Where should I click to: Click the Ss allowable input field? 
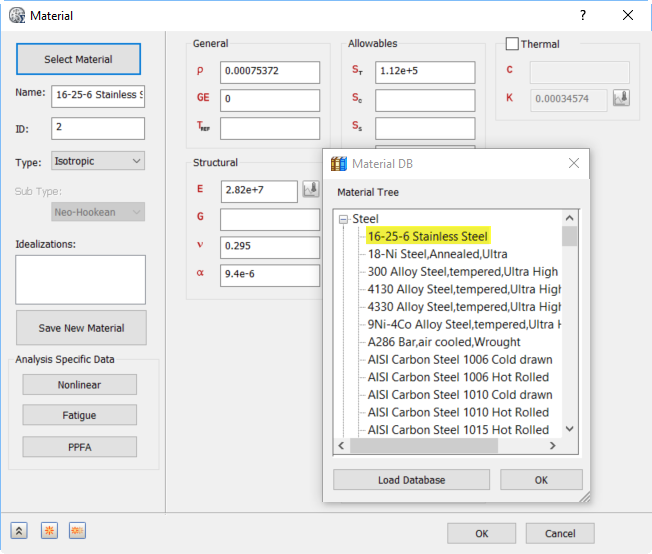coord(425,128)
